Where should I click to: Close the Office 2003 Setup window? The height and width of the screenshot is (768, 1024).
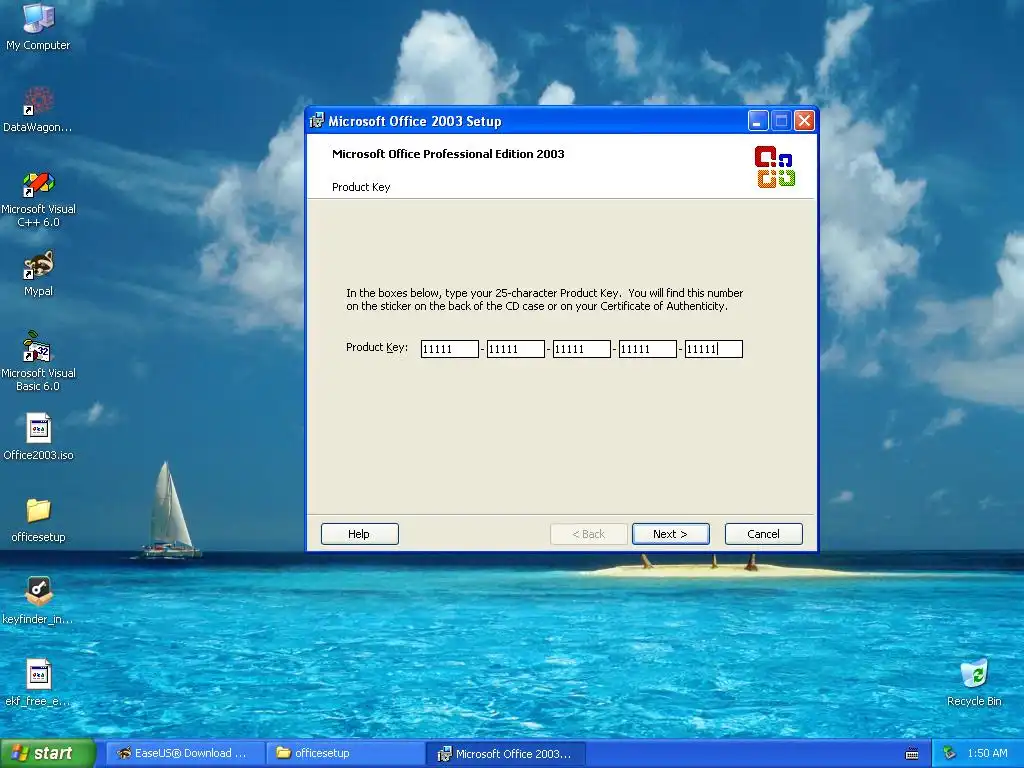805,121
